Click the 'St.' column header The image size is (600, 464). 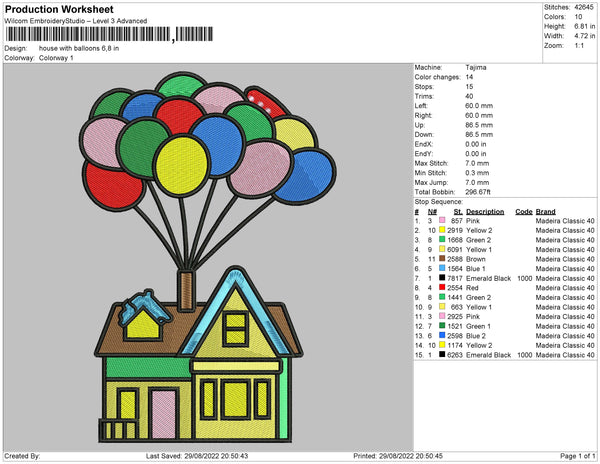coord(458,212)
